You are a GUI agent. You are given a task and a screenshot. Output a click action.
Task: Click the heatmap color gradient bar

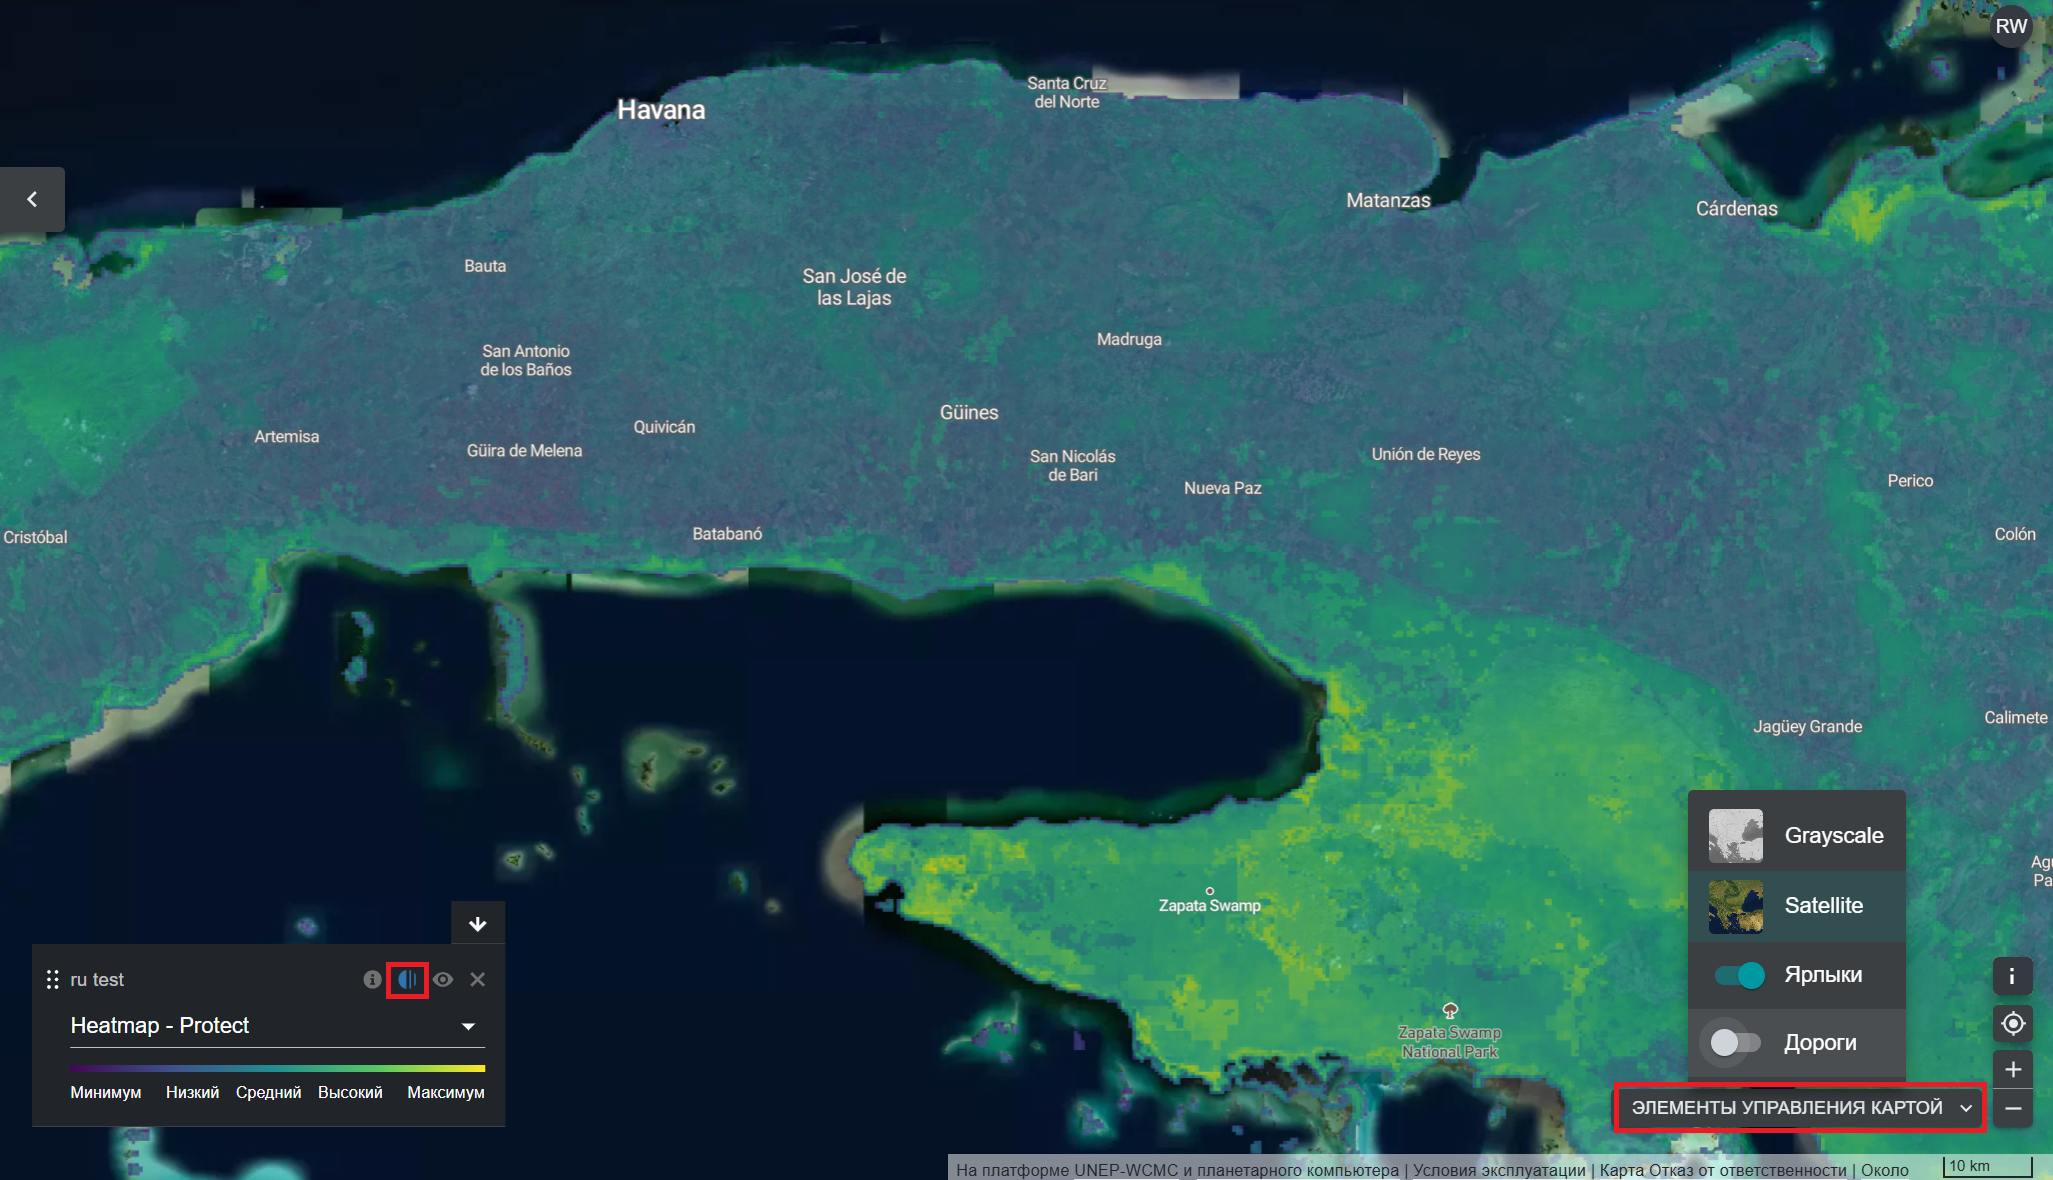[277, 1069]
